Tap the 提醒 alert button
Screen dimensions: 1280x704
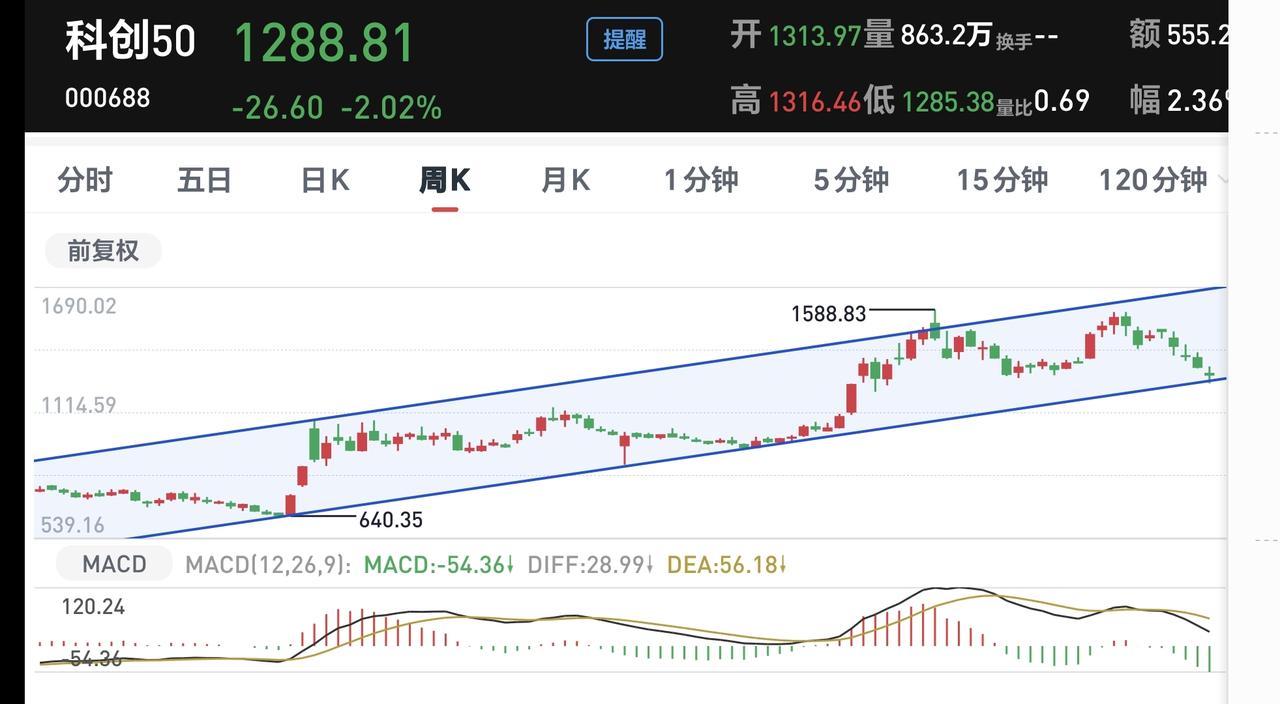pos(624,40)
